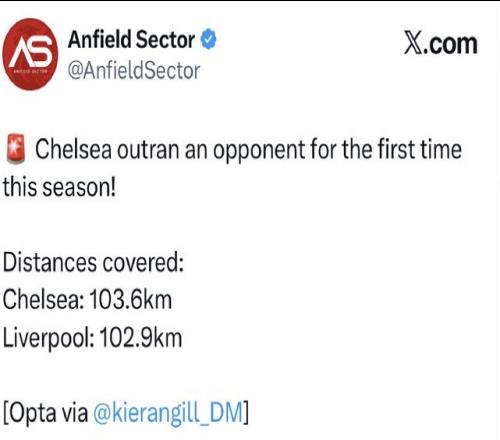Click the closing bracket after mention
Image resolution: width=500 pixels, height=440 pixels.
click(x=246, y=413)
